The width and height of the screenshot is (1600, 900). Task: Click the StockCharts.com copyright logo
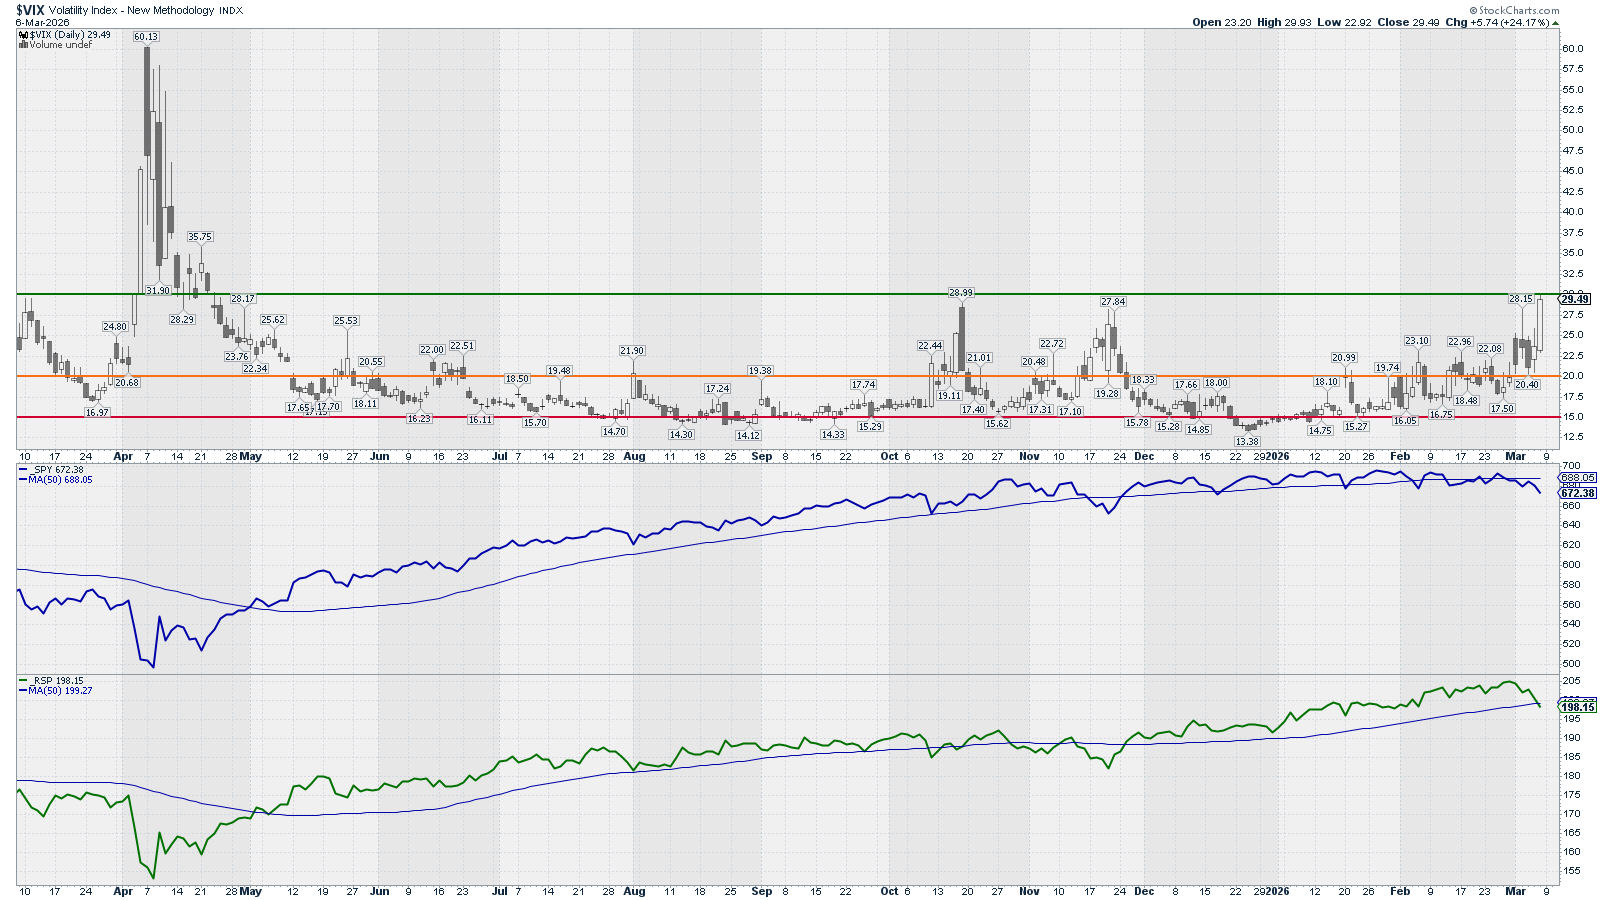[x=1514, y=10]
